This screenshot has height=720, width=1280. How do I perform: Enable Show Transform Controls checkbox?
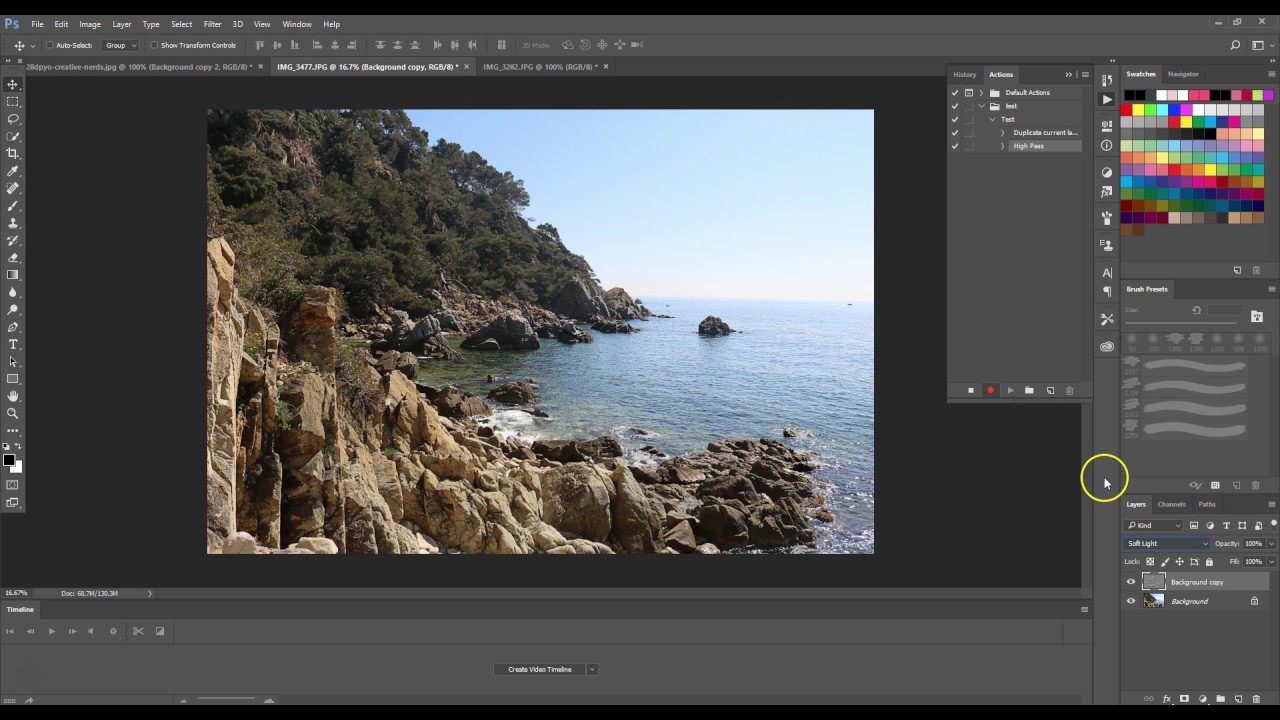coord(154,45)
